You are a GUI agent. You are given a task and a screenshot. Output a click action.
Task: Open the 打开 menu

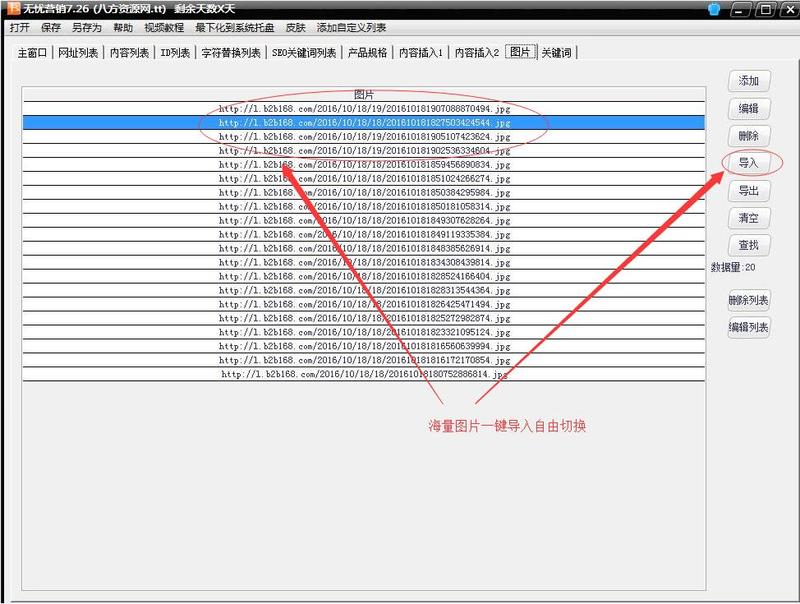point(20,28)
